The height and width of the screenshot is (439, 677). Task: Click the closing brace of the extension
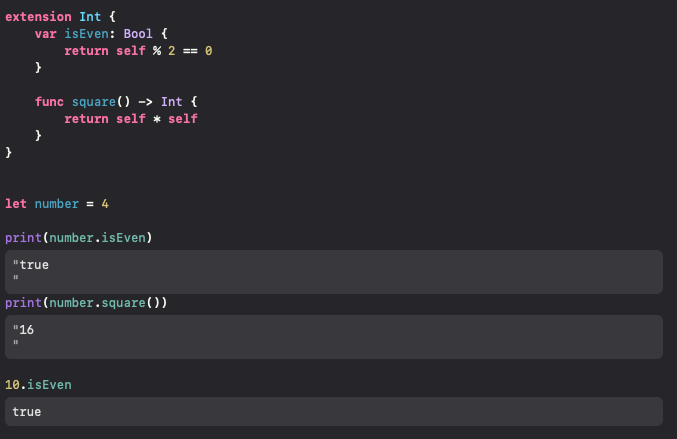[9, 152]
